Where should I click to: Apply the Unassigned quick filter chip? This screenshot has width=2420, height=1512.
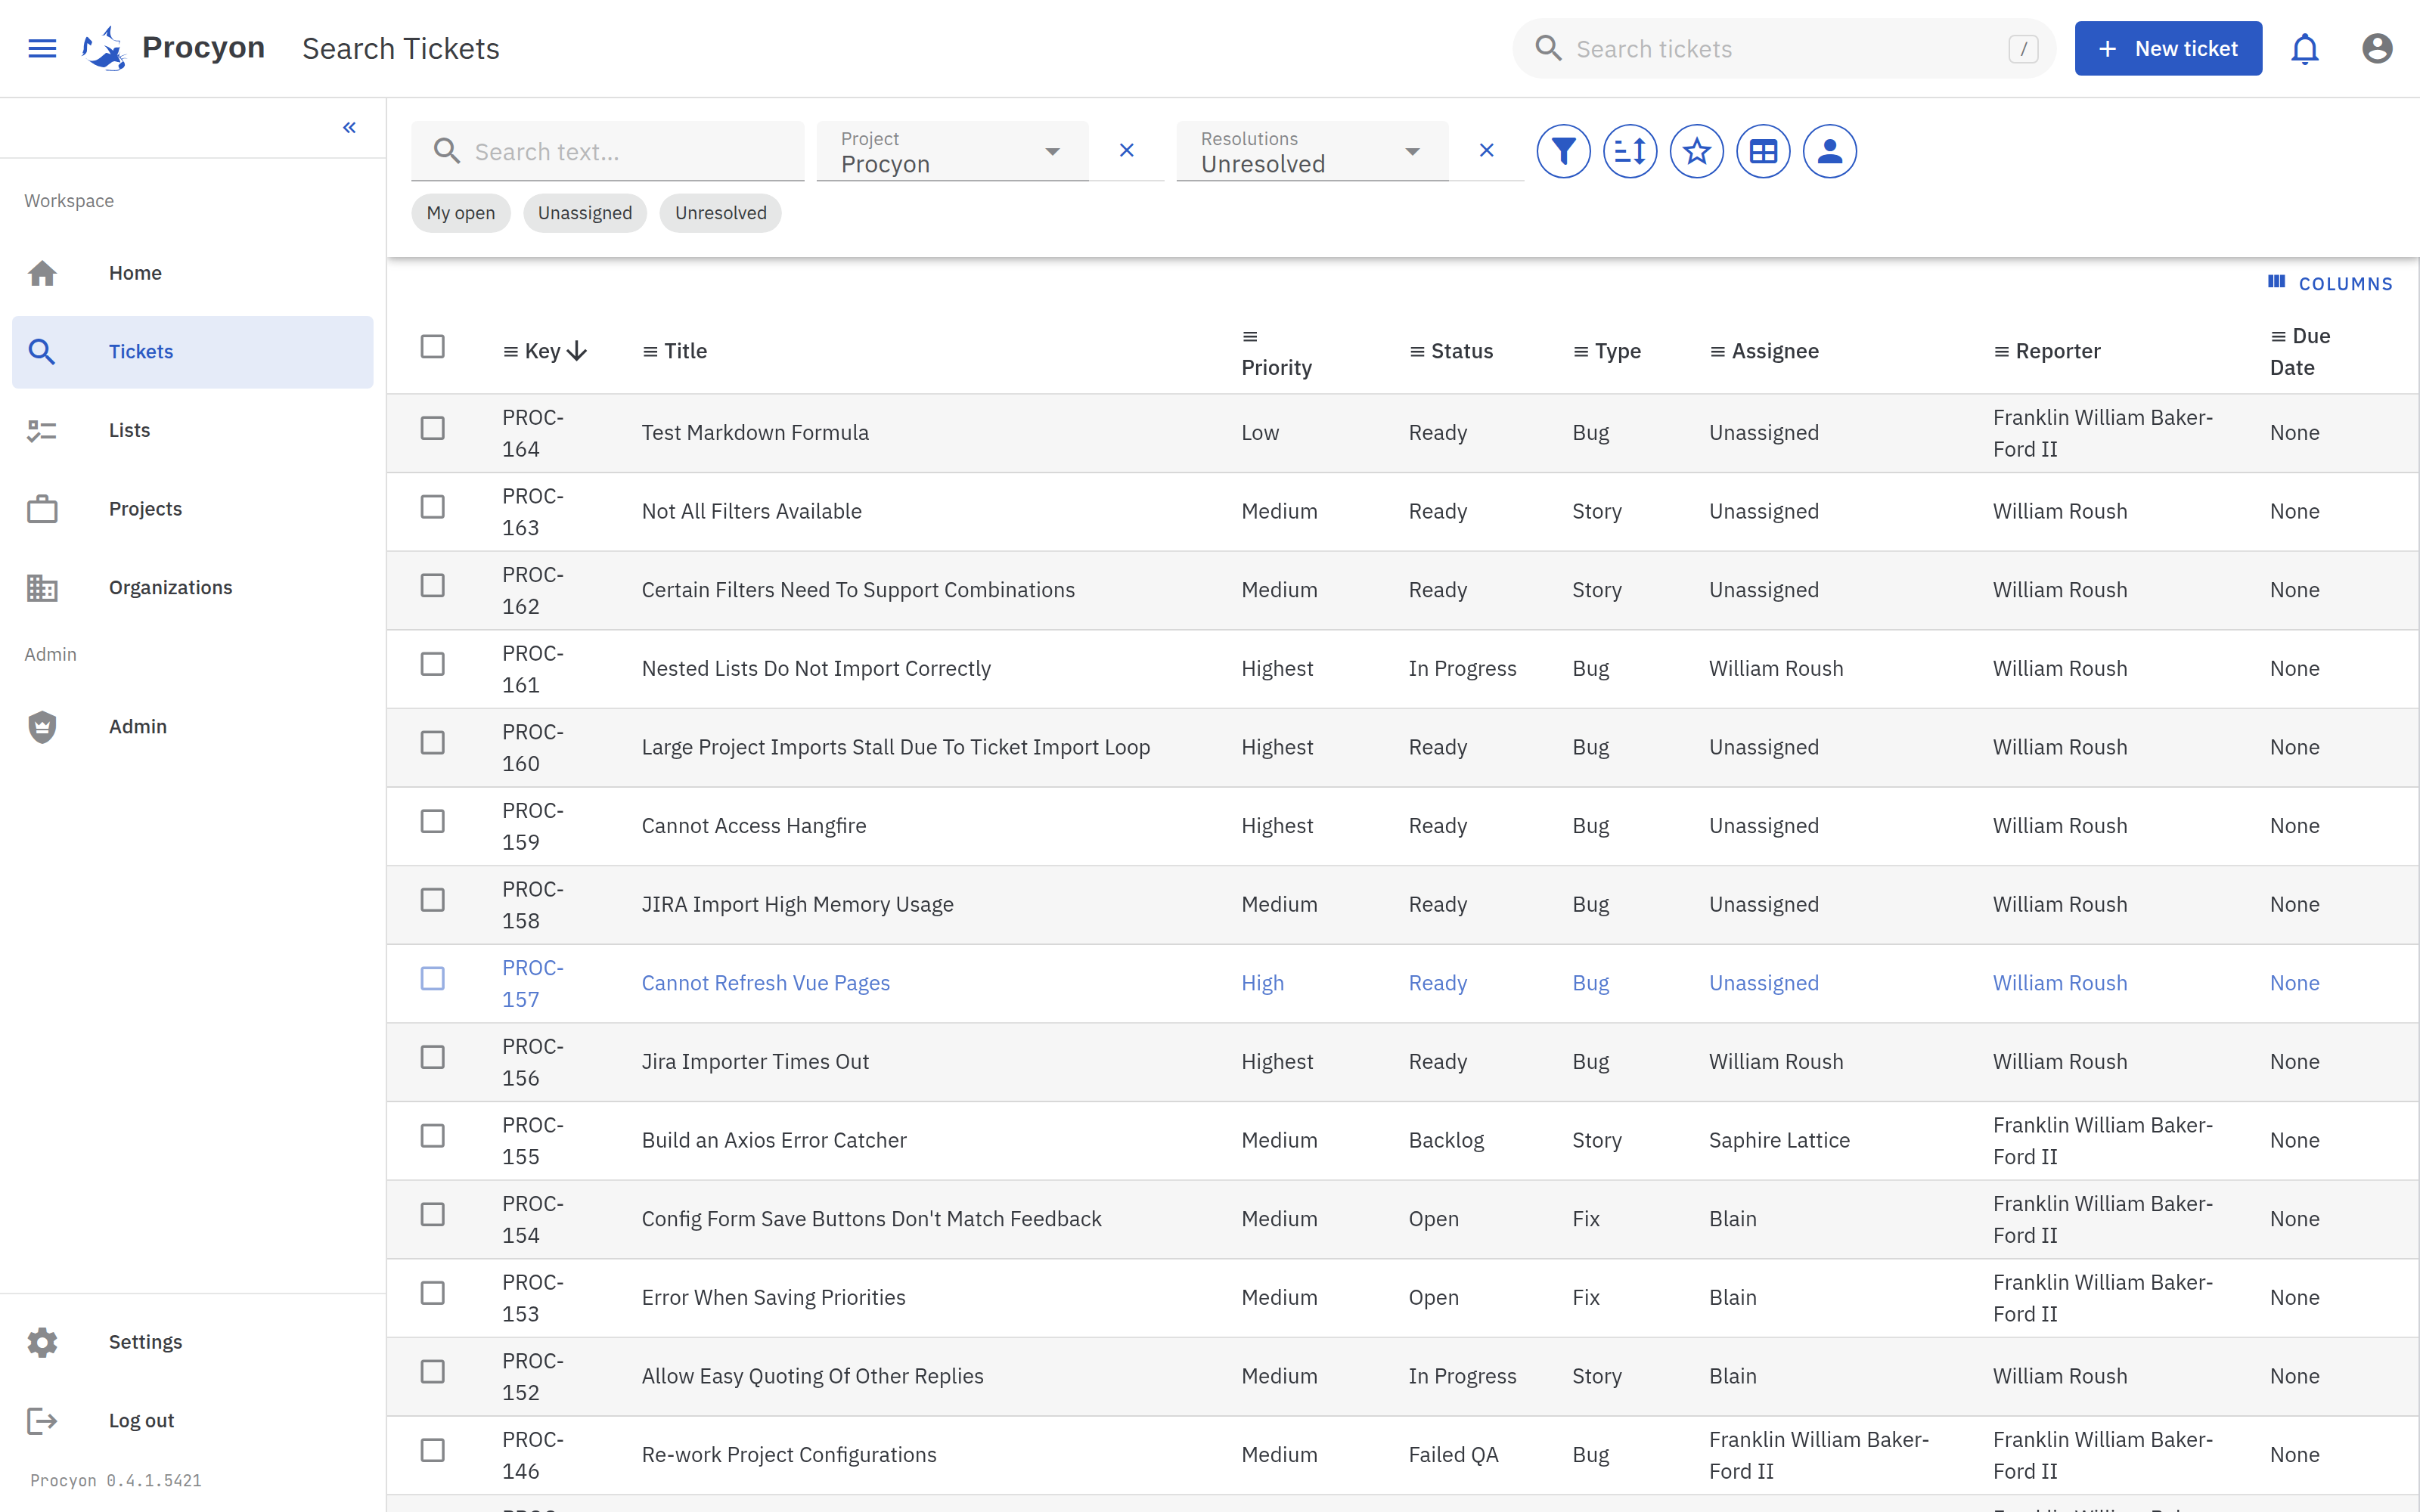coord(585,213)
